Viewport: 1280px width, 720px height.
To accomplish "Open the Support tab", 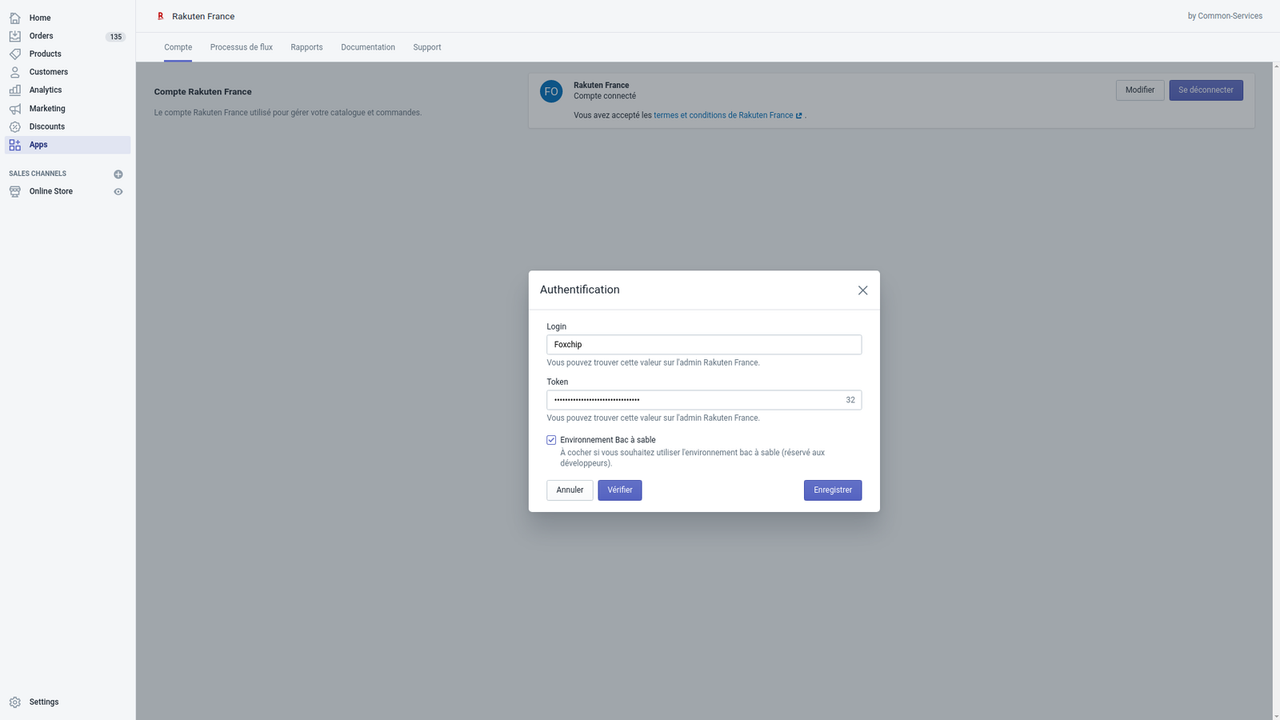I will coord(427,47).
